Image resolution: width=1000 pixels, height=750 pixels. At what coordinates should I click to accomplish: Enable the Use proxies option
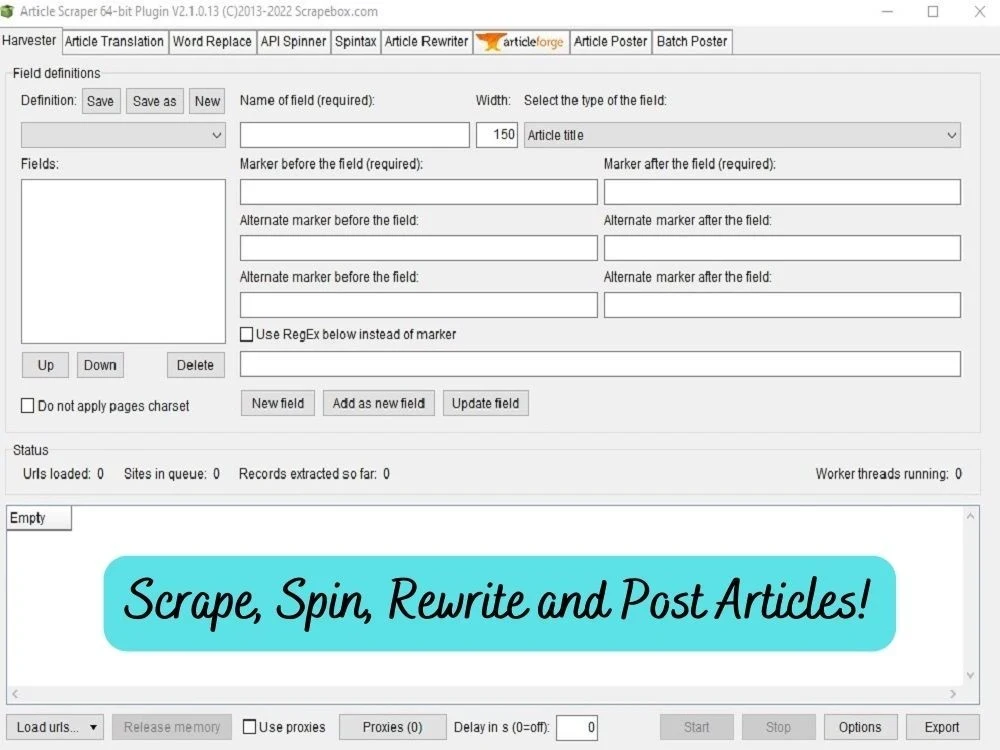[x=248, y=727]
